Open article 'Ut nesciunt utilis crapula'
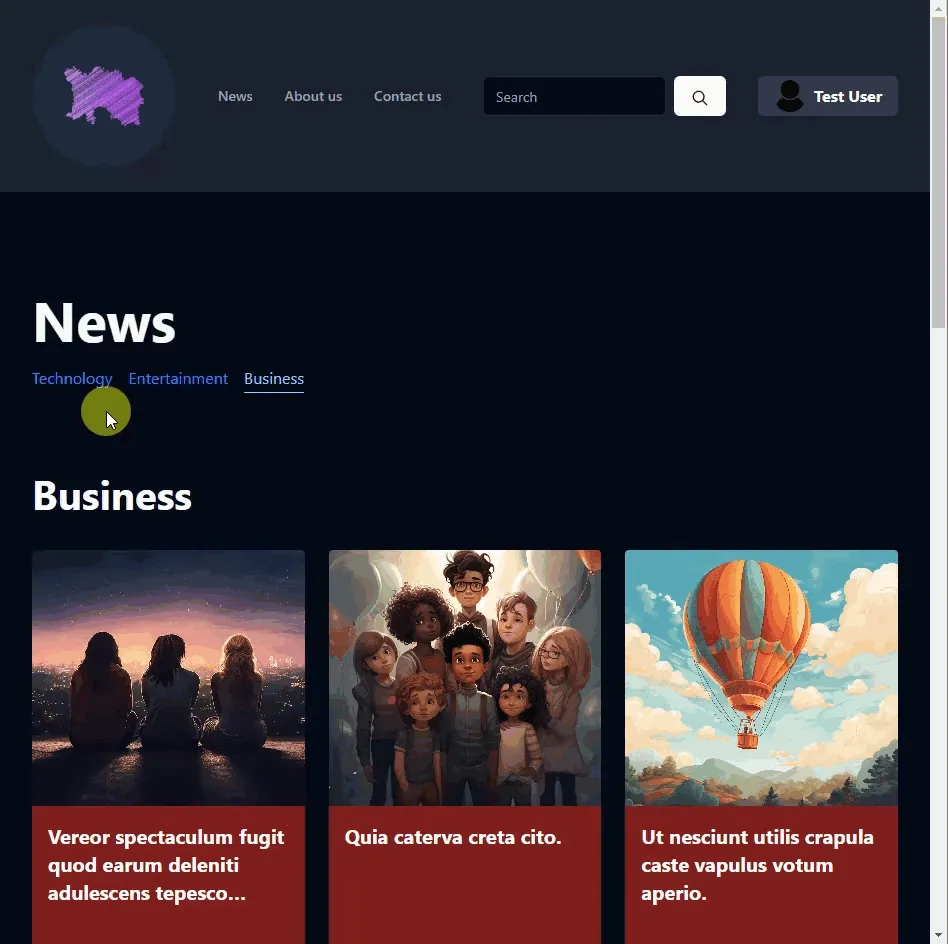Screen dimensions: 948x944 click(x=757, y=865)
